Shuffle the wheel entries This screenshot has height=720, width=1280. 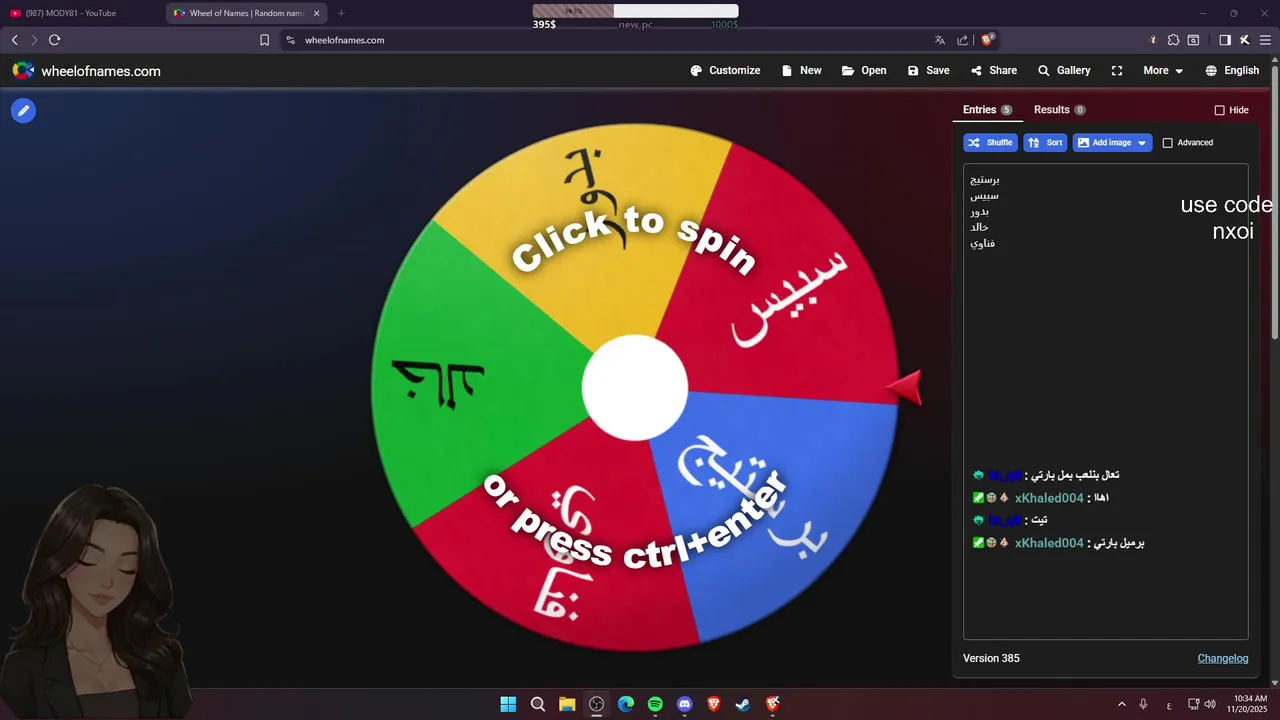(990, 143)
